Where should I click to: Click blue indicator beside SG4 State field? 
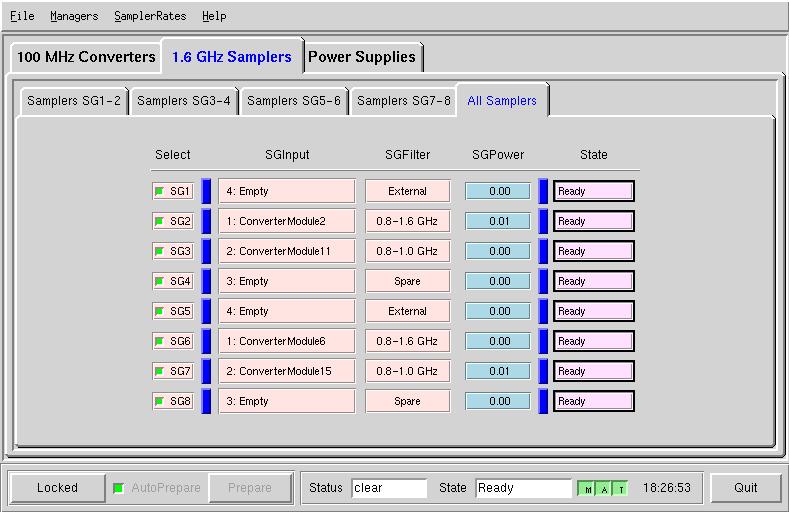(x=543, y=281)
